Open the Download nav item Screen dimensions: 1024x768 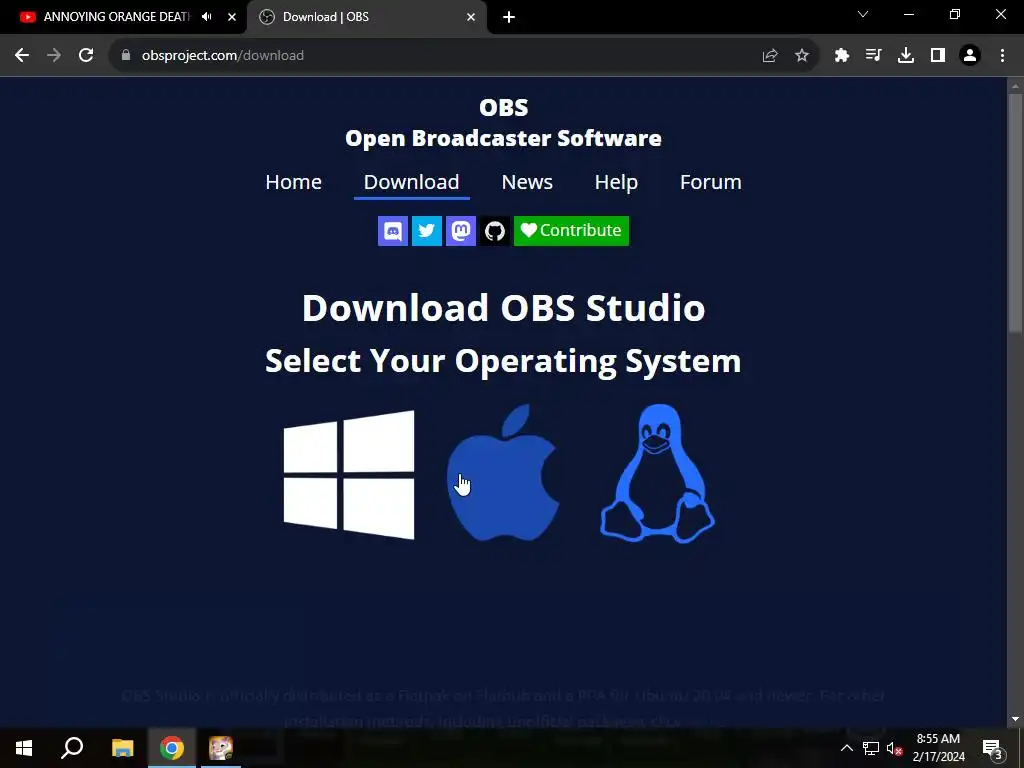tap(411, 182)
